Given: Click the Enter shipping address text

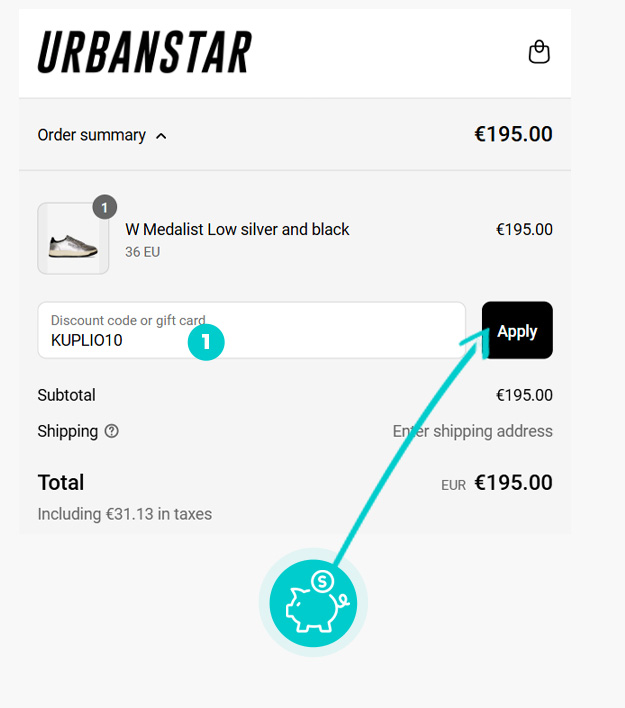Looking at the screenshot, I should click(472, 431).
